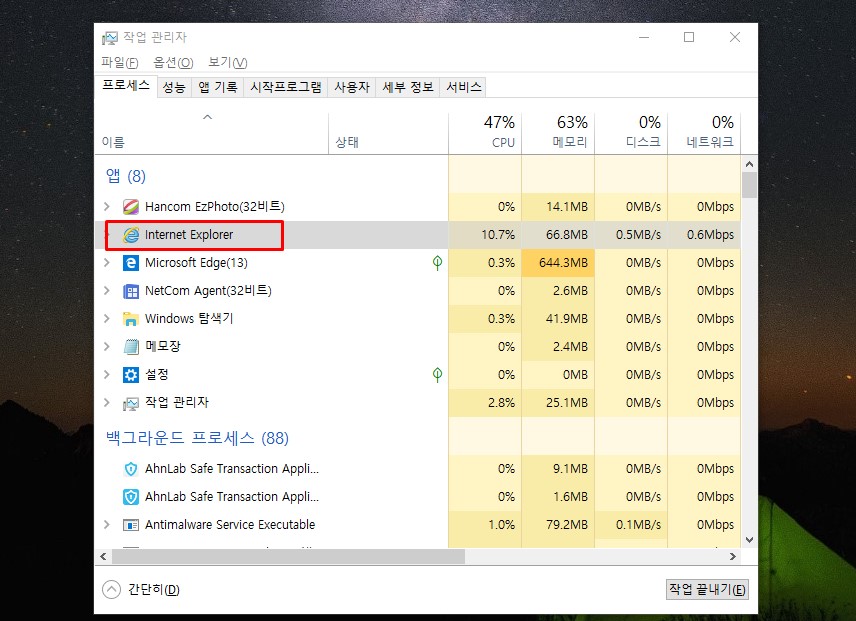This screenshot has width=856, height=621.
Task: Click the 25.1MB memory cell
Action: [558, 403]
